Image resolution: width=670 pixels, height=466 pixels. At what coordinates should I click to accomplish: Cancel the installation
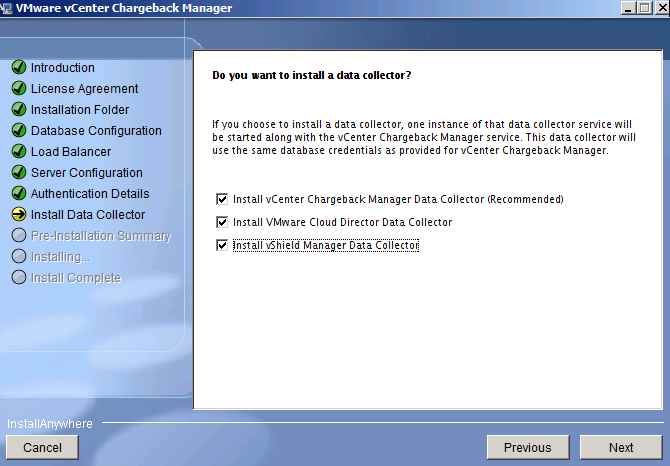point(42,447)
